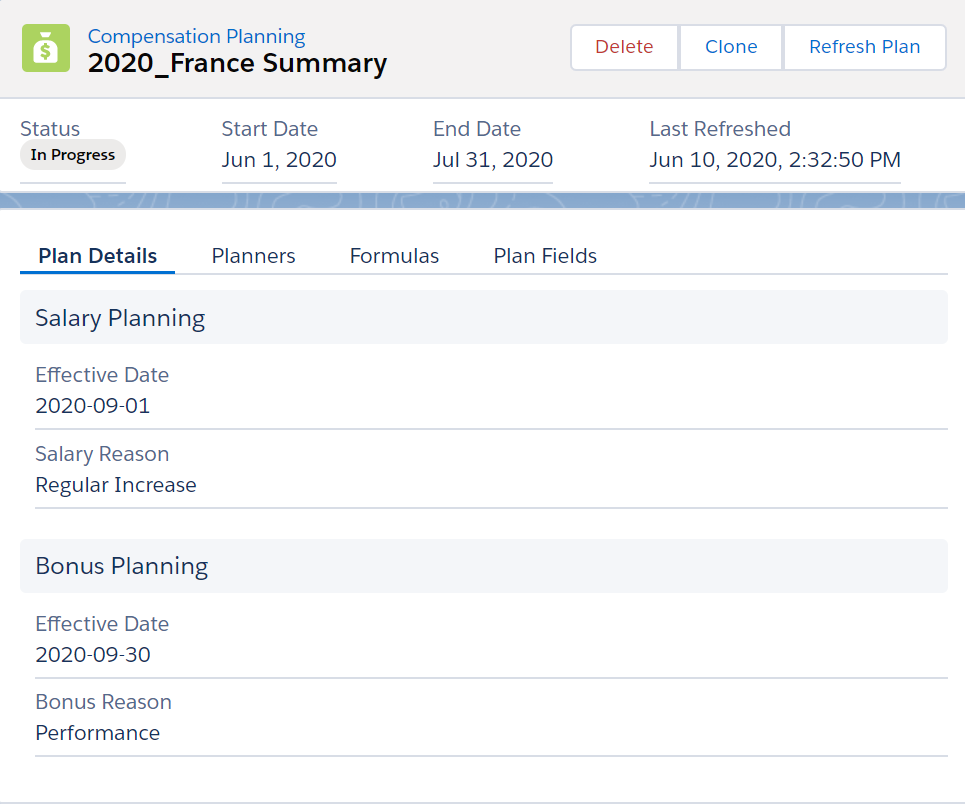Select the Performance bonus reason value
Screen dimensions: 965x804
[x=98, y=733]
